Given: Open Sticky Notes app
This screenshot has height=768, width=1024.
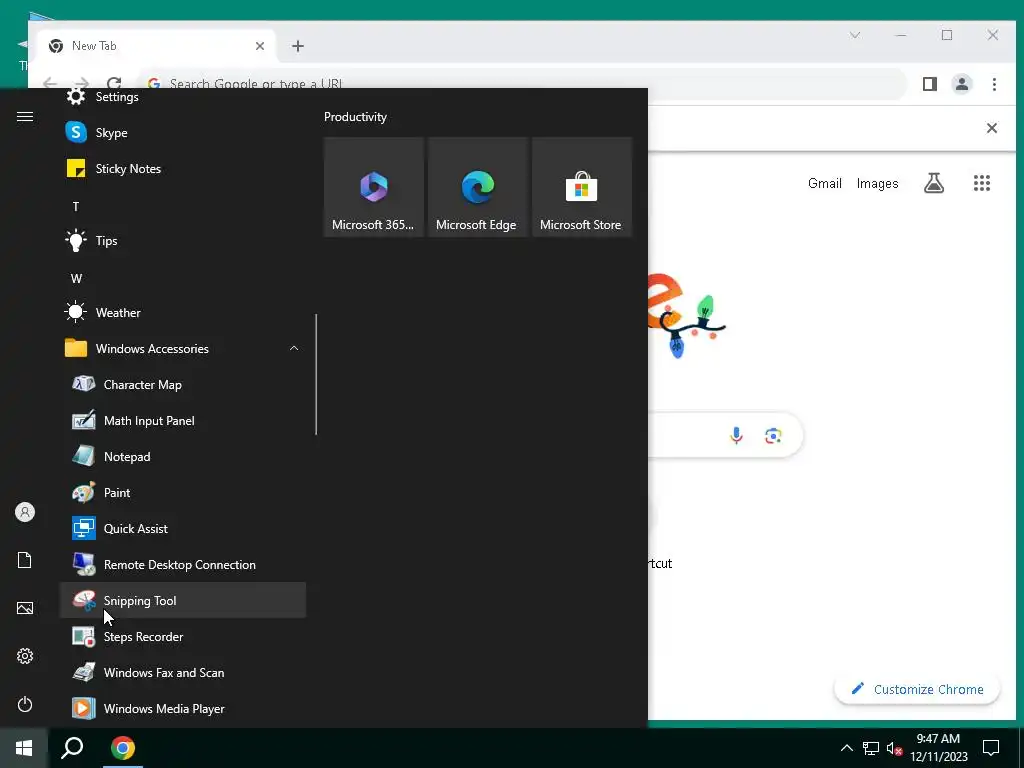Looking at the screenshot, I should pyautogui.click(x=183, y=168).
